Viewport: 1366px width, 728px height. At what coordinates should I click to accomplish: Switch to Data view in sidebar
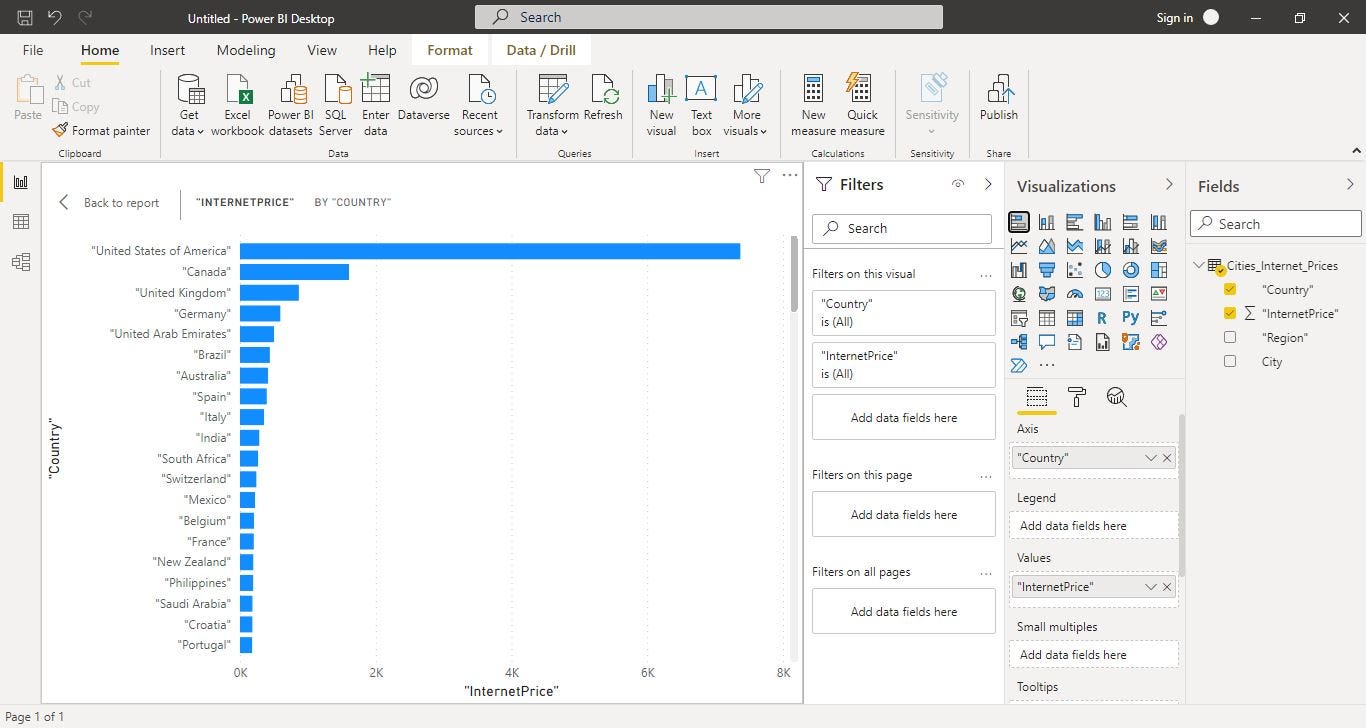tap(20, 222)
